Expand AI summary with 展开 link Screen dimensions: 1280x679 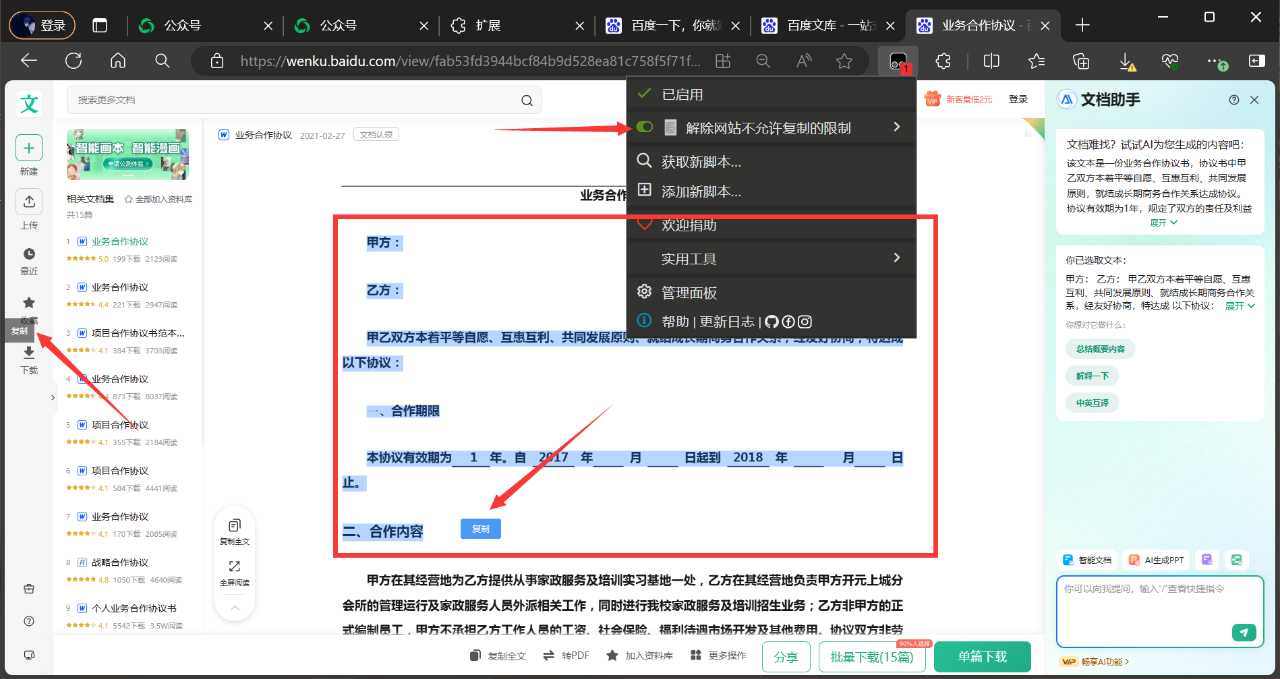pyautogui.click(x=1163, y=222)
